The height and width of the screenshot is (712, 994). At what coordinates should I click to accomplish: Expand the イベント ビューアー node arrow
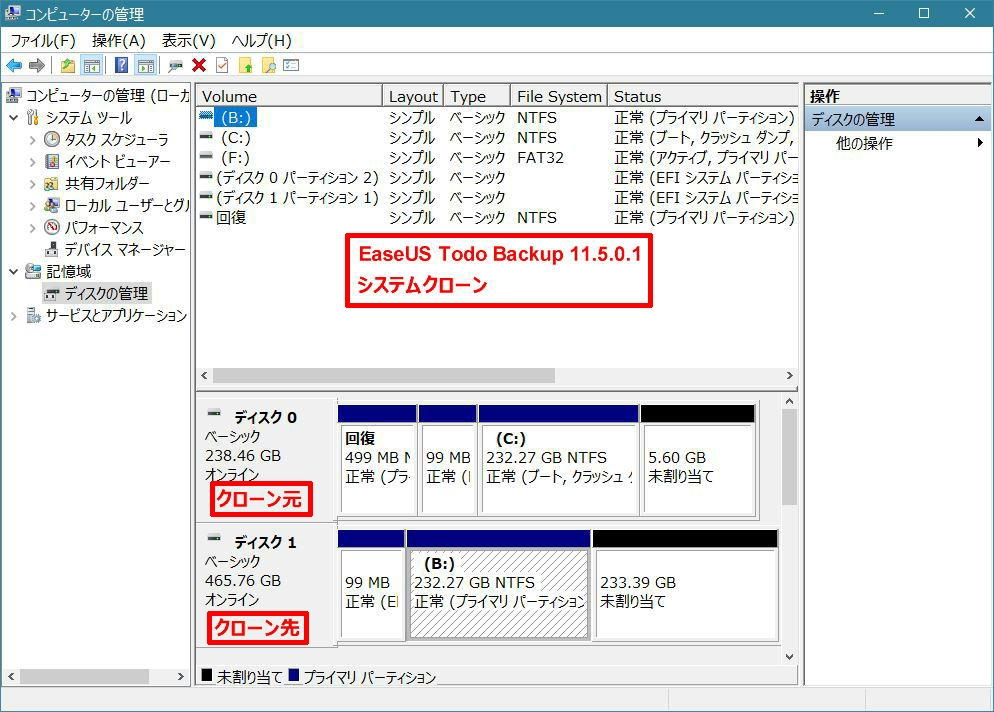[32, 162]
